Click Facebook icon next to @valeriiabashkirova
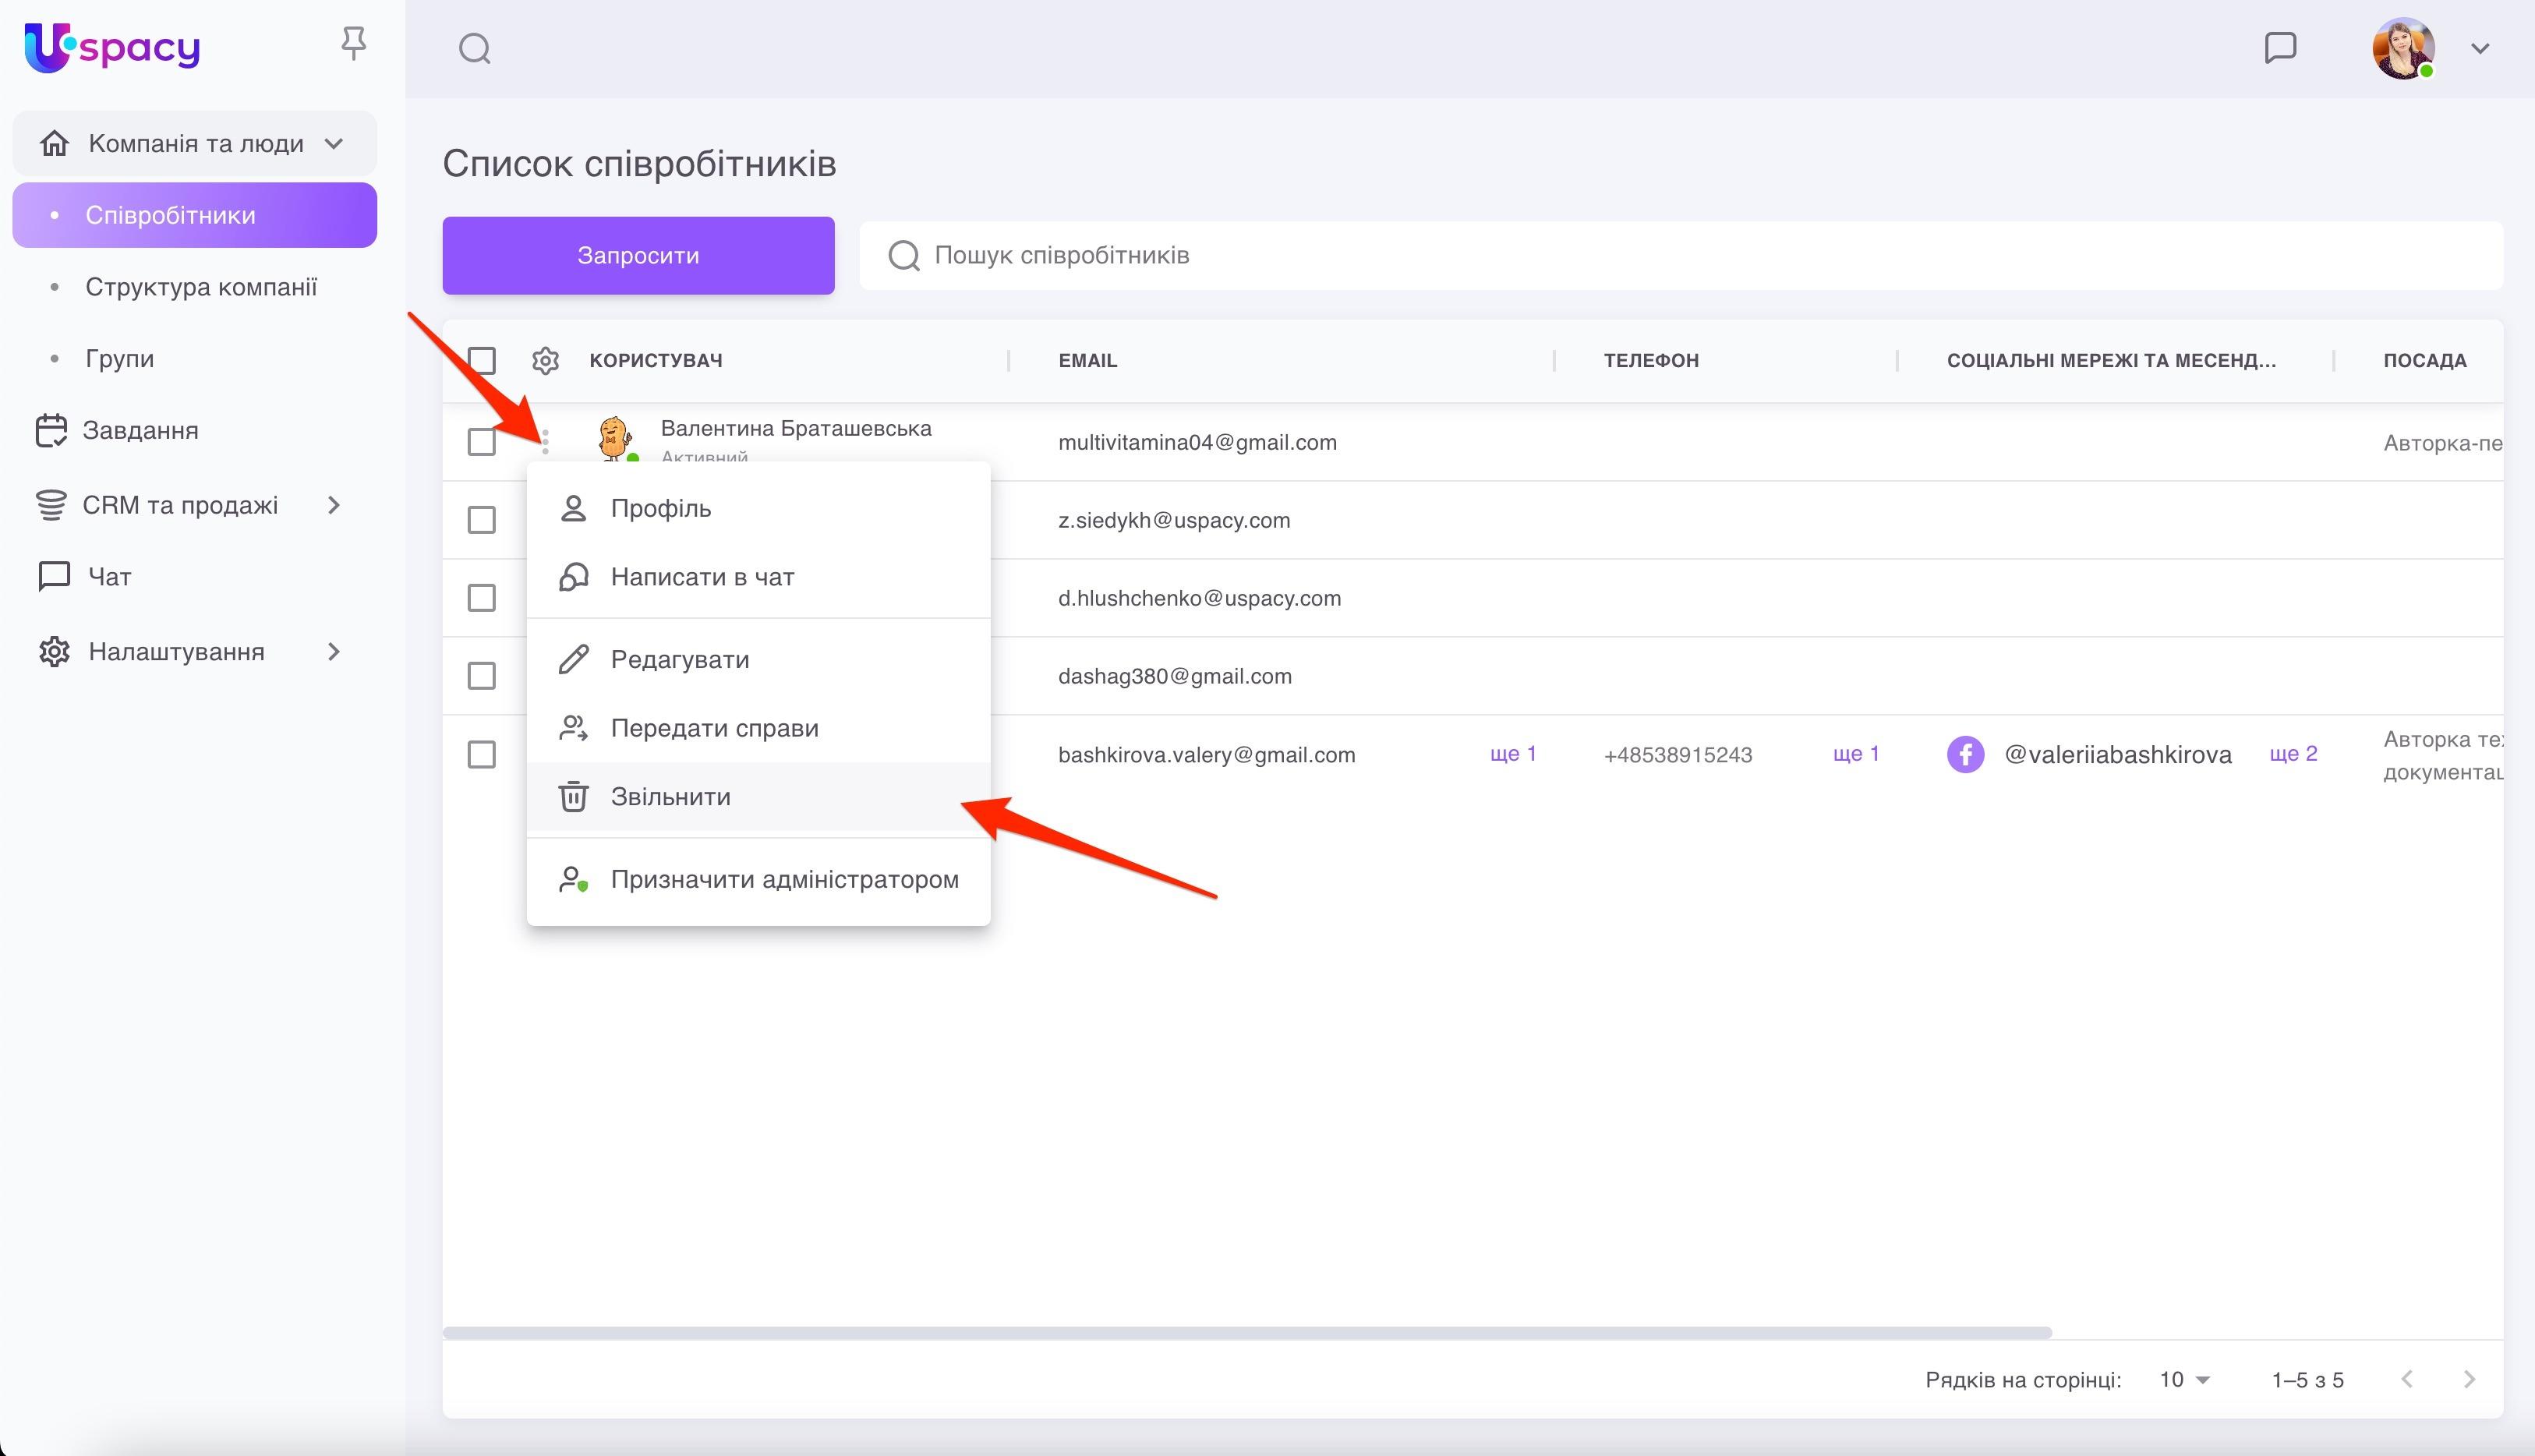 pos(1965,754)
